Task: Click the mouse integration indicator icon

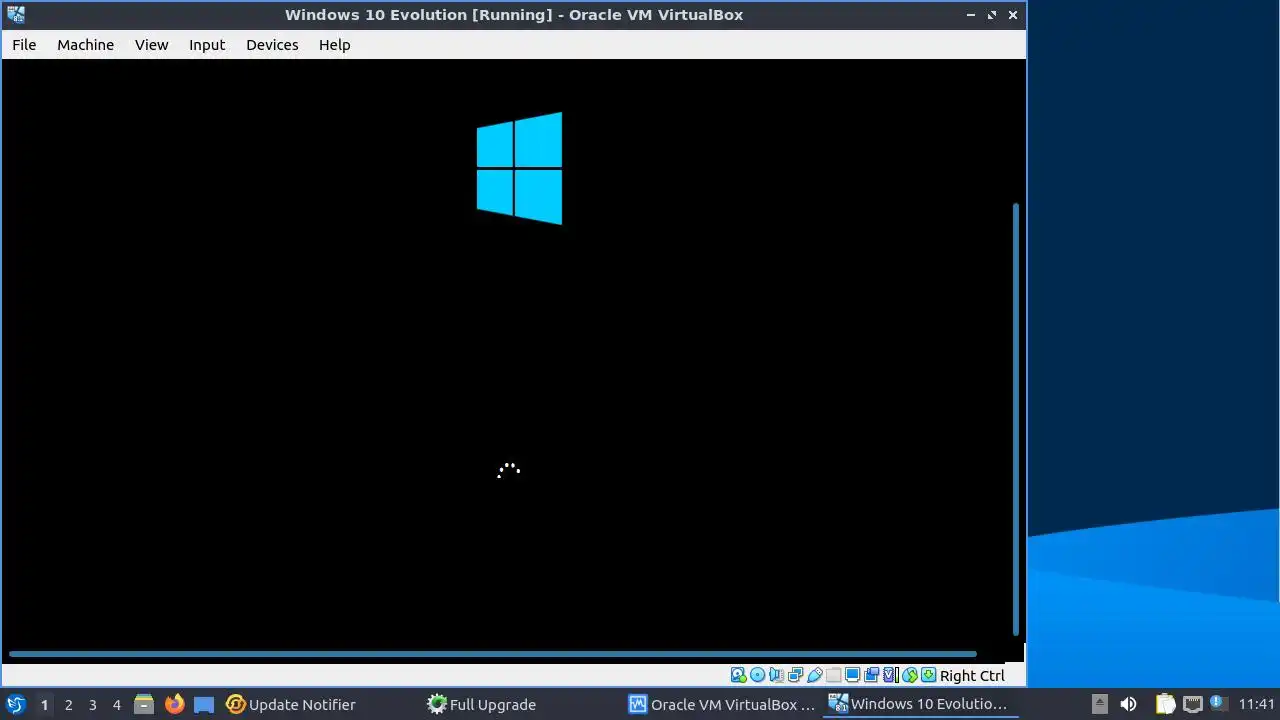Action: click(x=910, y=675)
